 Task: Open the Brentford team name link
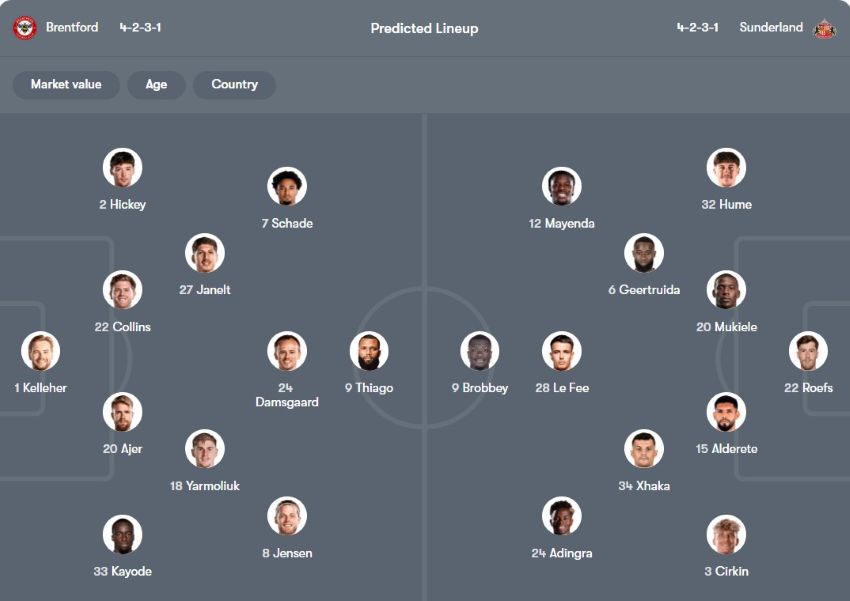pos(72,28)
